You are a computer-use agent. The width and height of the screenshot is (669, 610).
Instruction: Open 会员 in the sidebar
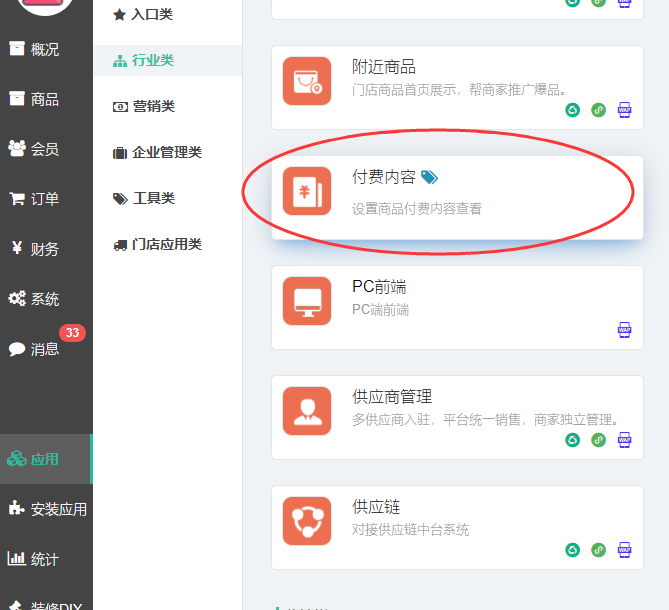pyautogui.click(x=46, y=149)
